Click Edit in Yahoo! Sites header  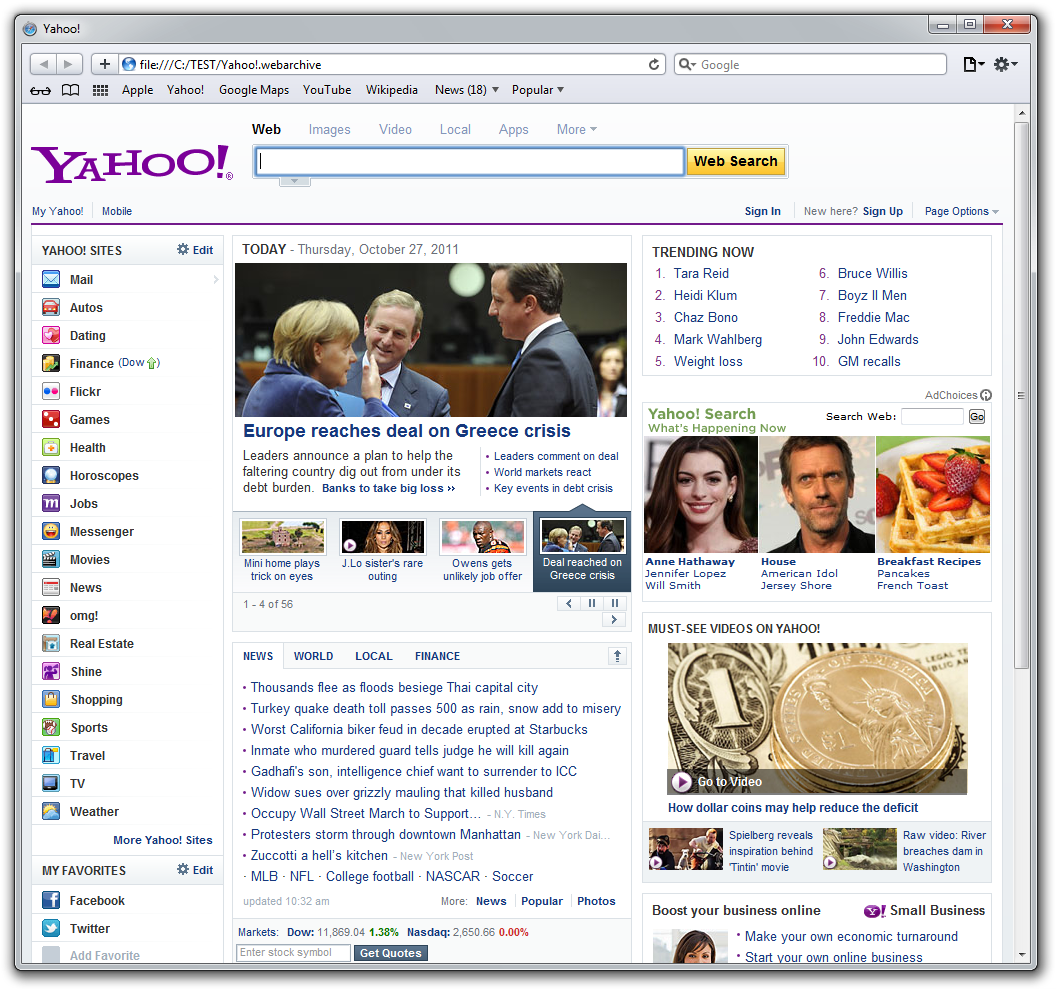(x=195, y=250)
